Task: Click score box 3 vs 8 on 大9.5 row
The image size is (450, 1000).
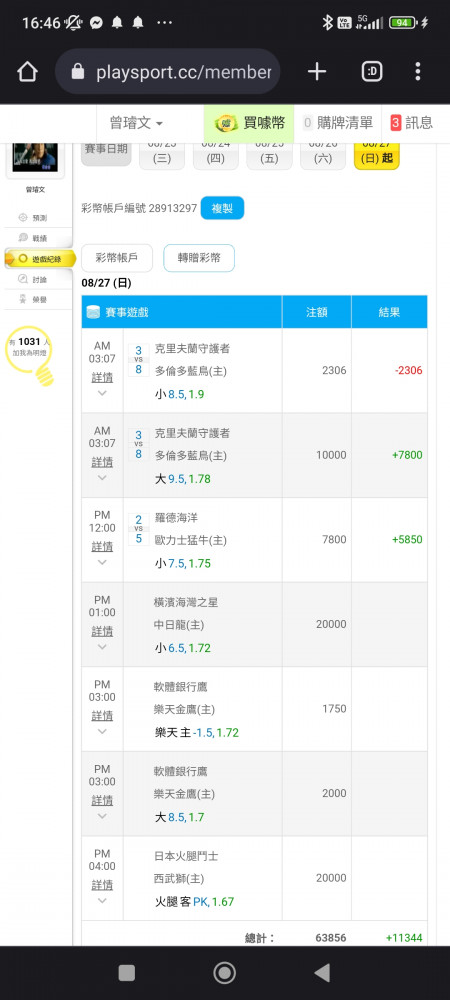Action: tap(138, 445)
